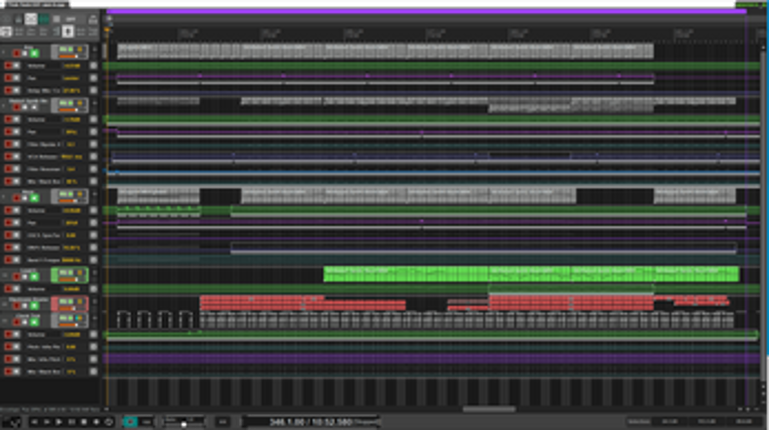
Task: Arm the Synth track for recording
Action: coord(16,107)
